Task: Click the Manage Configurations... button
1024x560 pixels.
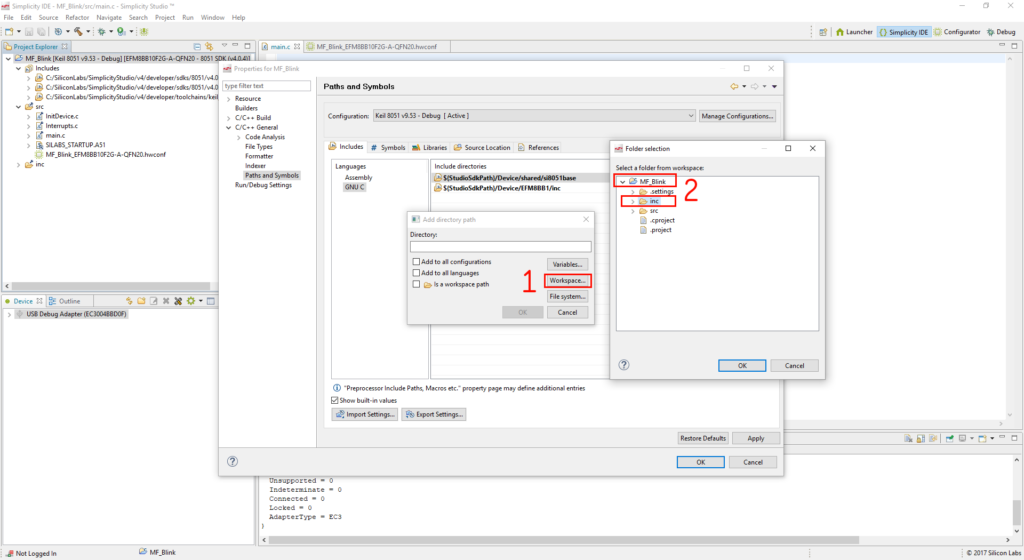Action: point(737,116)
